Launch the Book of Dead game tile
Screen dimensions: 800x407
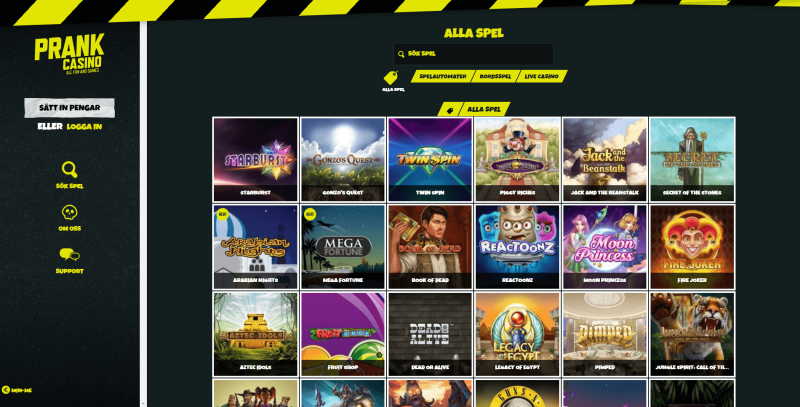pos(430,247)
